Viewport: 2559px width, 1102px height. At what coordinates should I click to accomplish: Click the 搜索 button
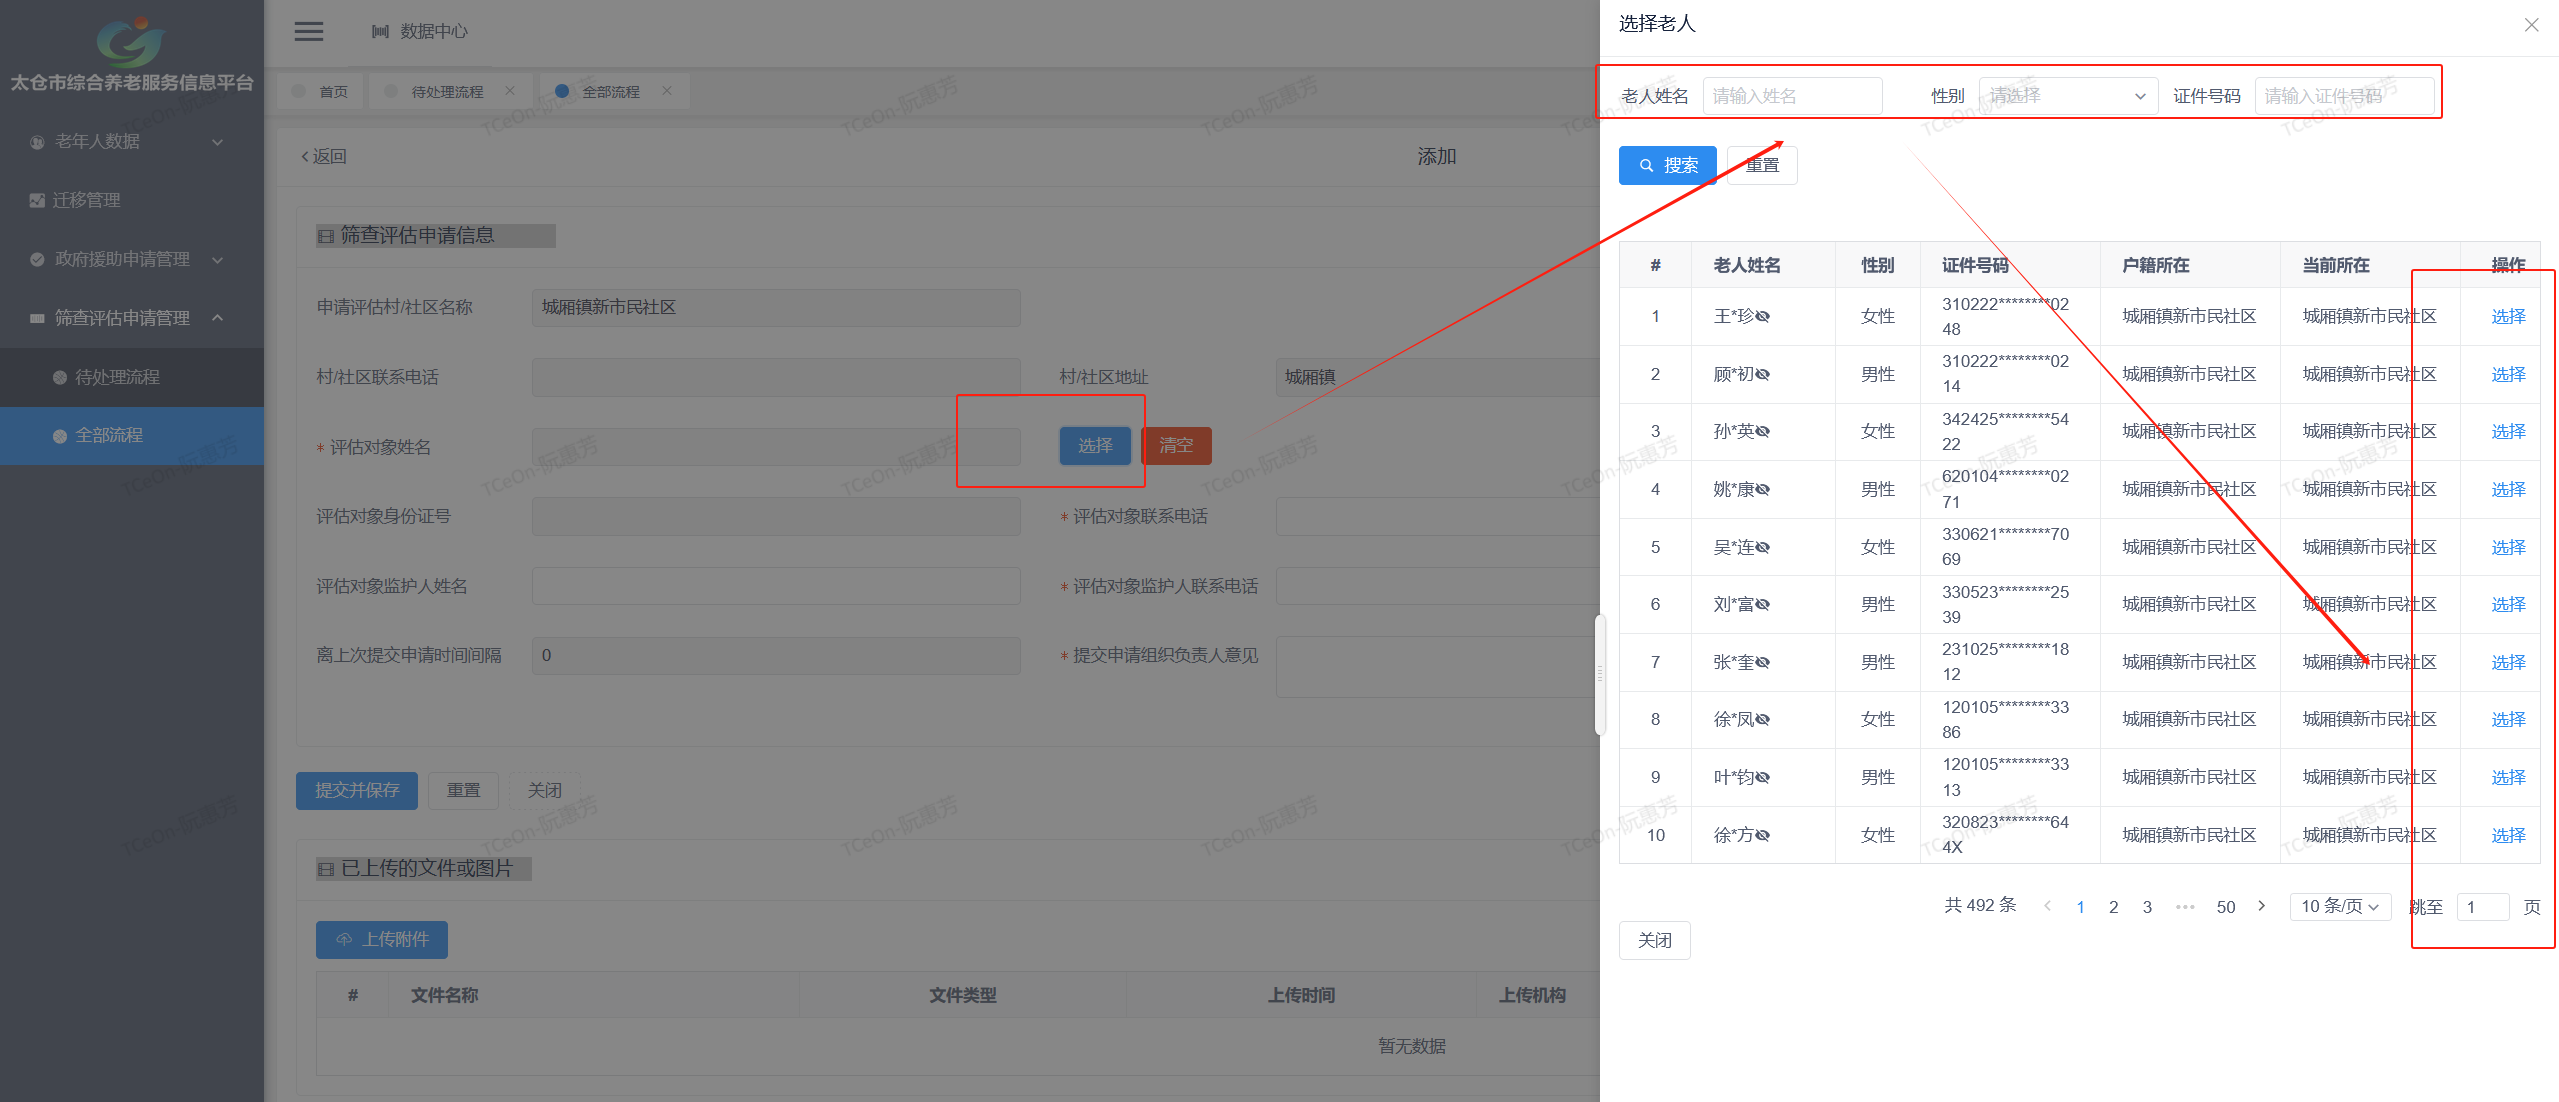point(1667,165)
